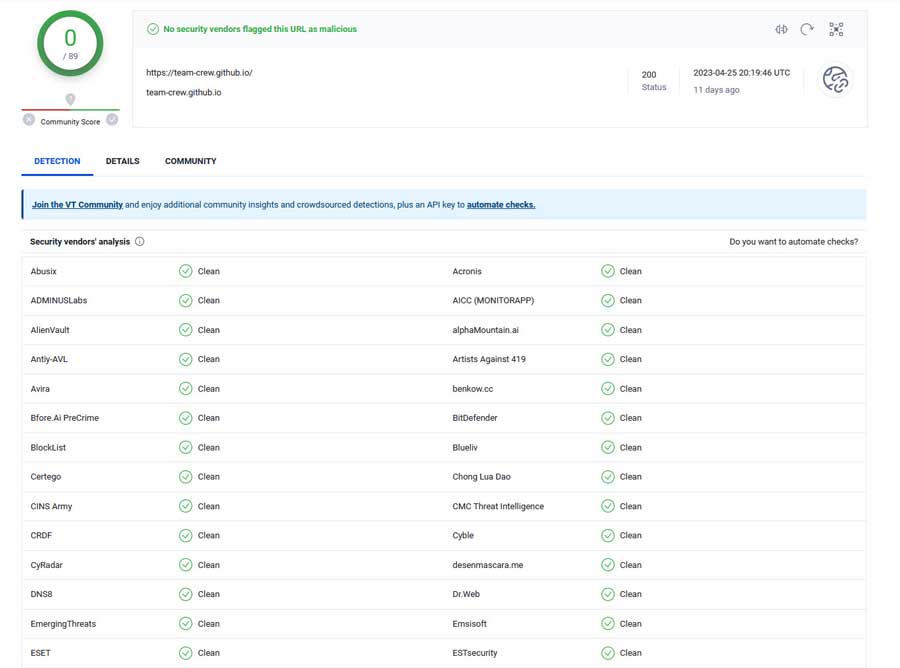900x668 pixels.
Task: Open the VT graph icon
Action: tap(836, 29)
